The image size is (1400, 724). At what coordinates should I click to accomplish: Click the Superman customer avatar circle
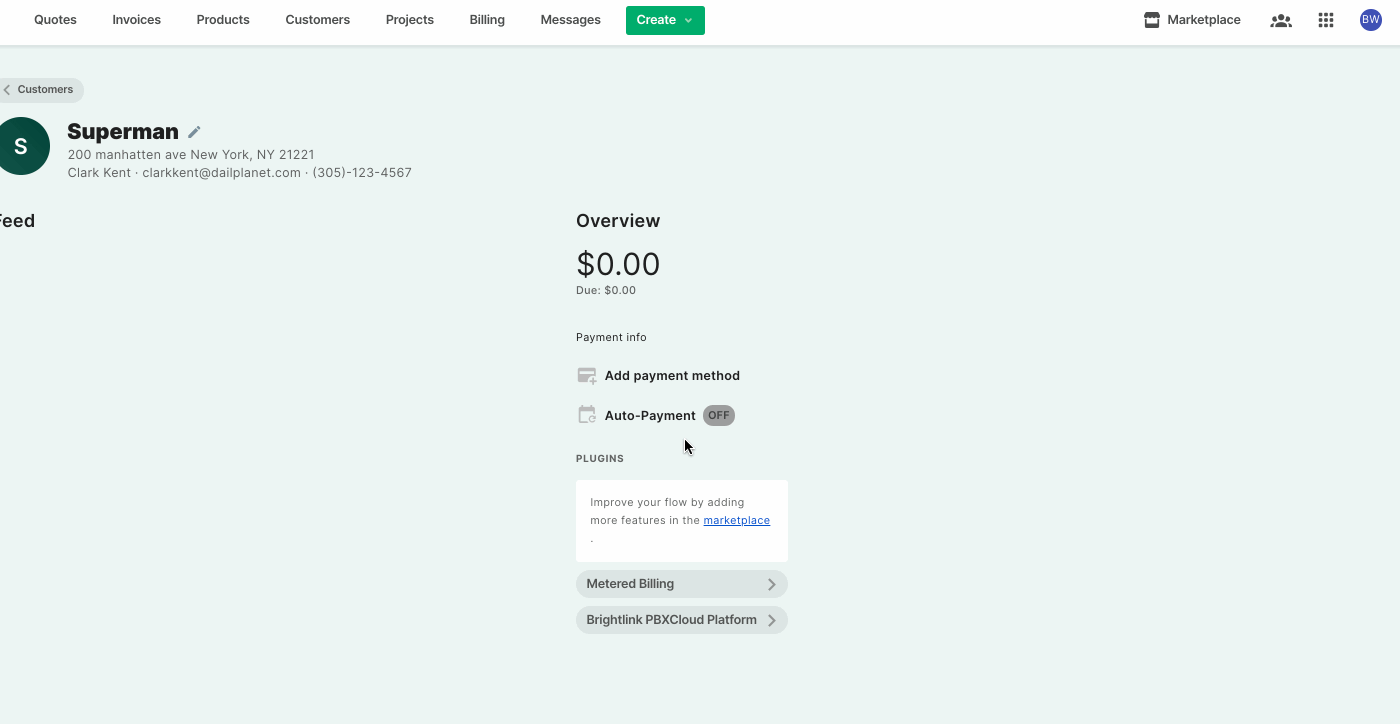[x=21, y=146]
